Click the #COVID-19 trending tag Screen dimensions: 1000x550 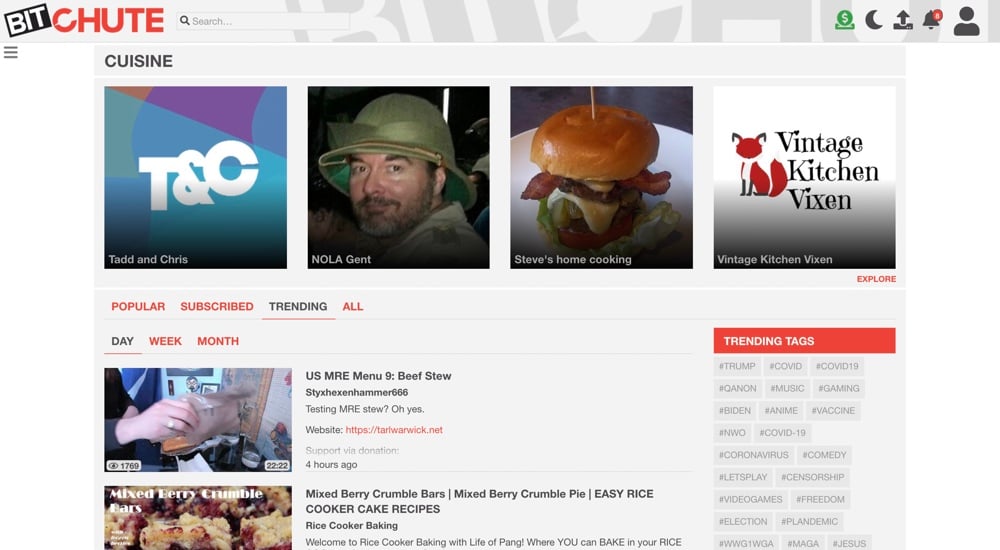pos(783,433)
